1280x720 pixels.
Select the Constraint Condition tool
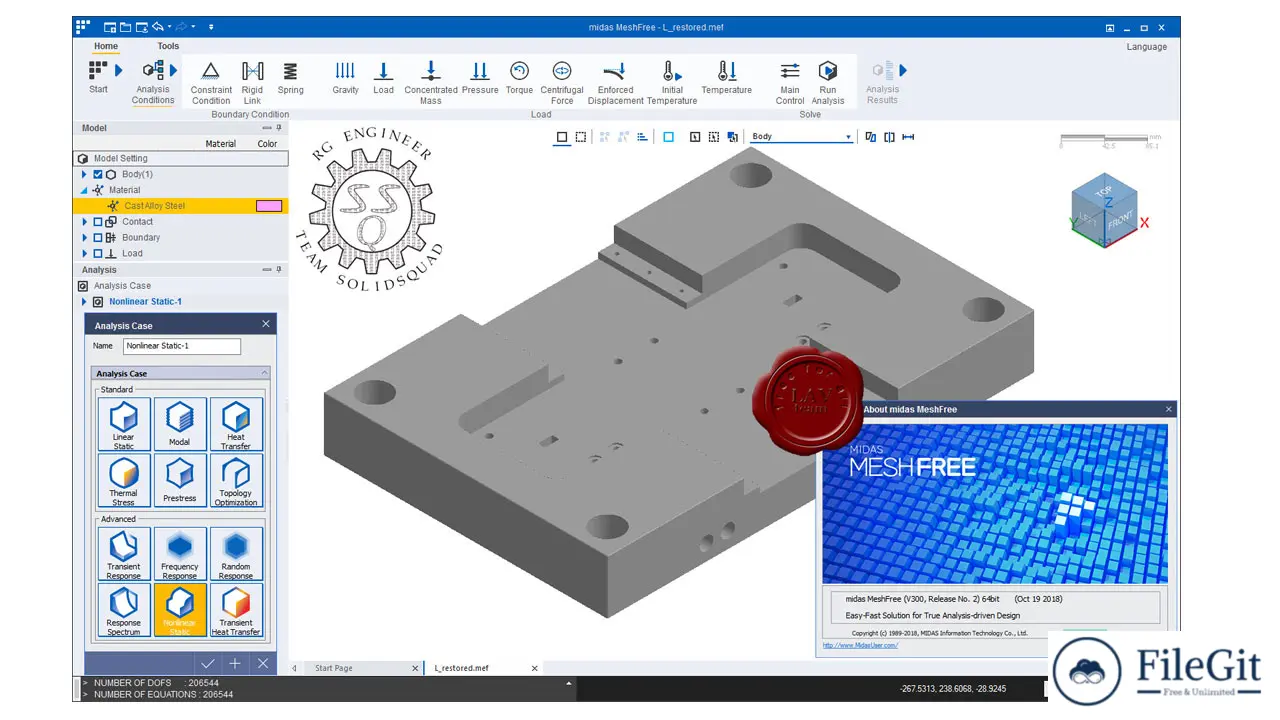click(x=211, y=82)
